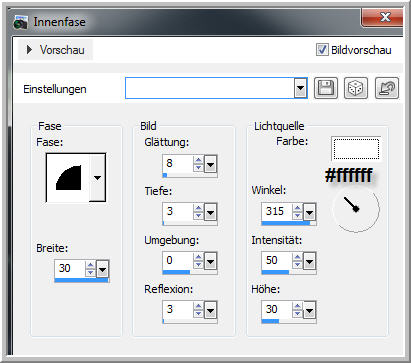Open the Umgebung slider dropdown arrow
The height and width of the screenshot is (363, 411).
point(210,261)
